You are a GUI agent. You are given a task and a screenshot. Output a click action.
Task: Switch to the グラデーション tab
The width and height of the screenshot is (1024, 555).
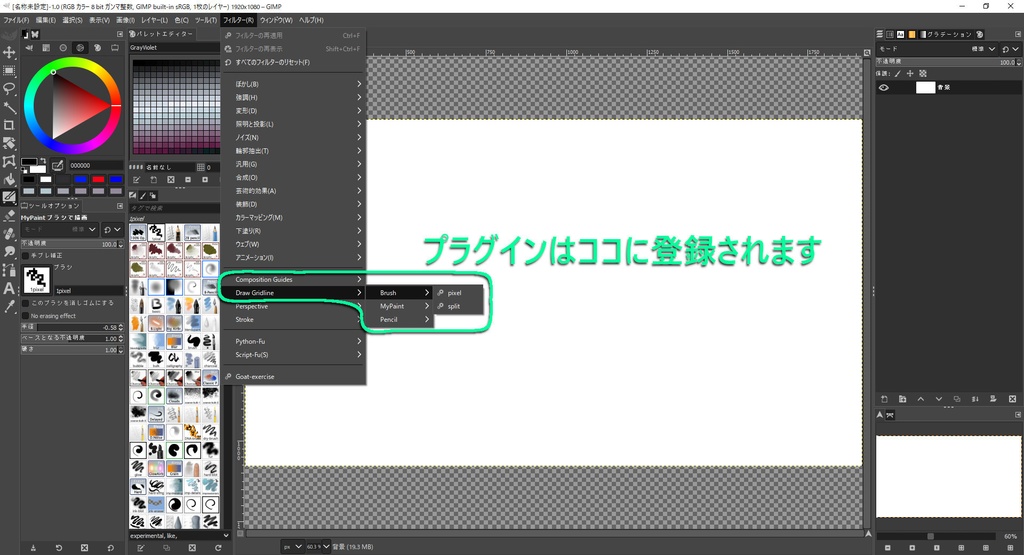click(x=948, y=34)
